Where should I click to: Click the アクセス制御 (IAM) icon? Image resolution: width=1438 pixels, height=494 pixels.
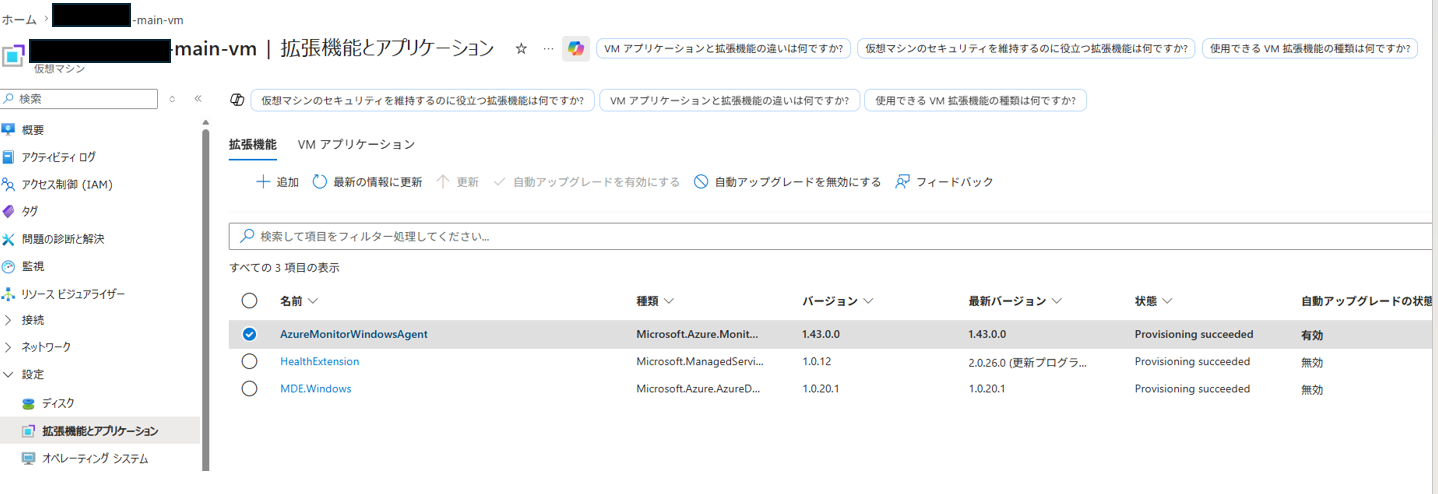(9, 184)
